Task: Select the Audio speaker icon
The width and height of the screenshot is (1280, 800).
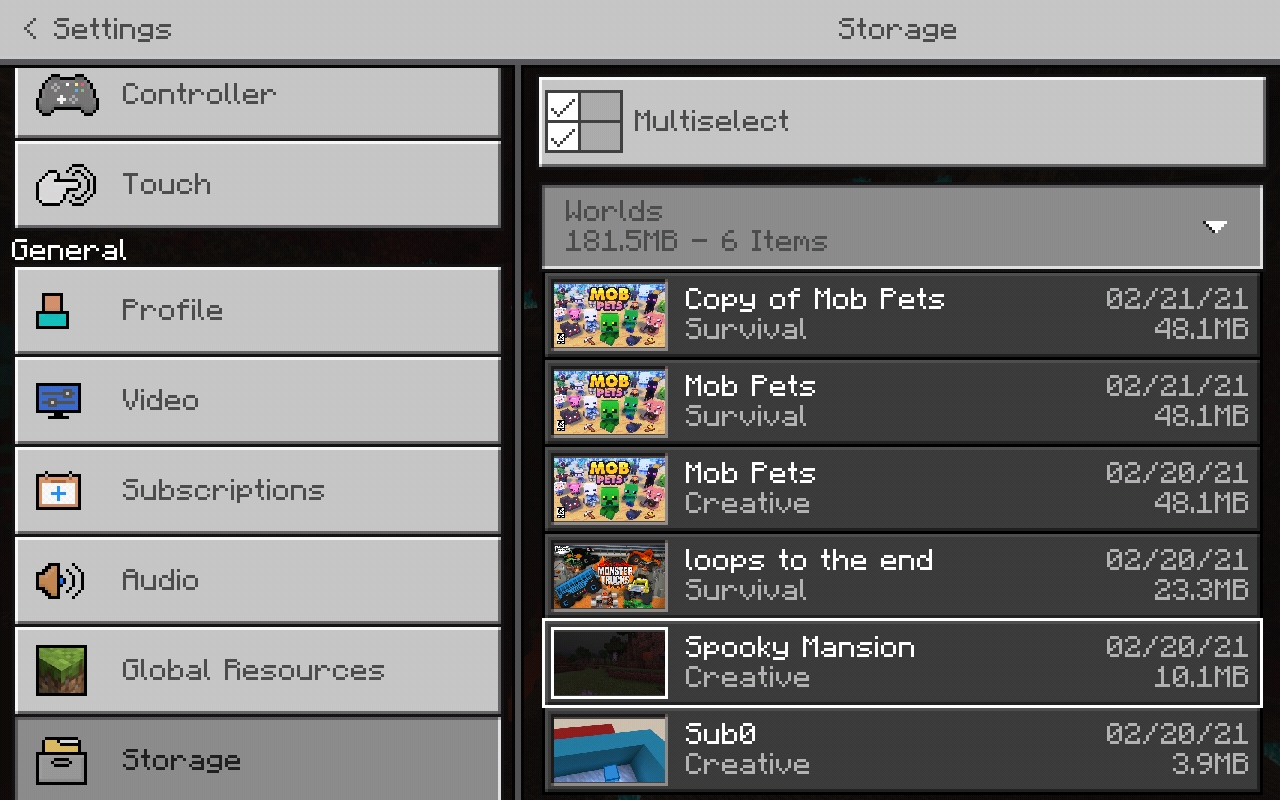Action: pyautogui.click(x=60, y=580)
